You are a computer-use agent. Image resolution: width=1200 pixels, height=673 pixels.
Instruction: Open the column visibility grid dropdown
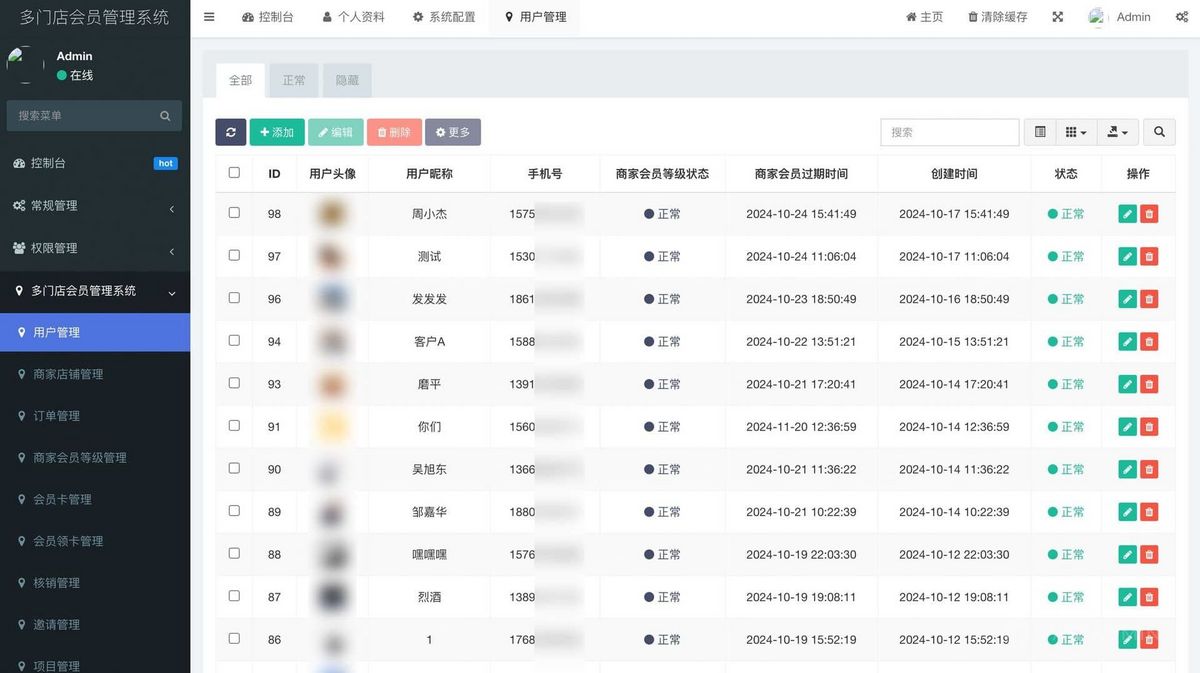point(1074,131)
